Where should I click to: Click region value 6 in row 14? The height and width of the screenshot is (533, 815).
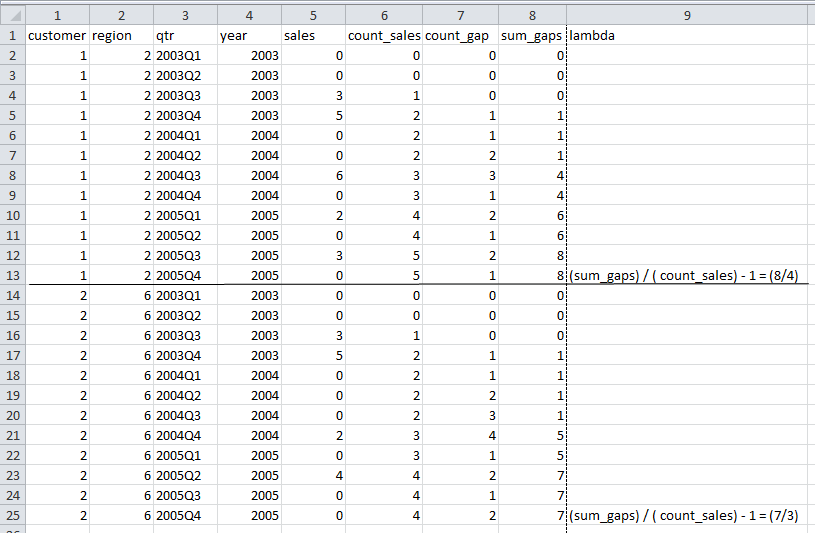[x=122, y=296]
